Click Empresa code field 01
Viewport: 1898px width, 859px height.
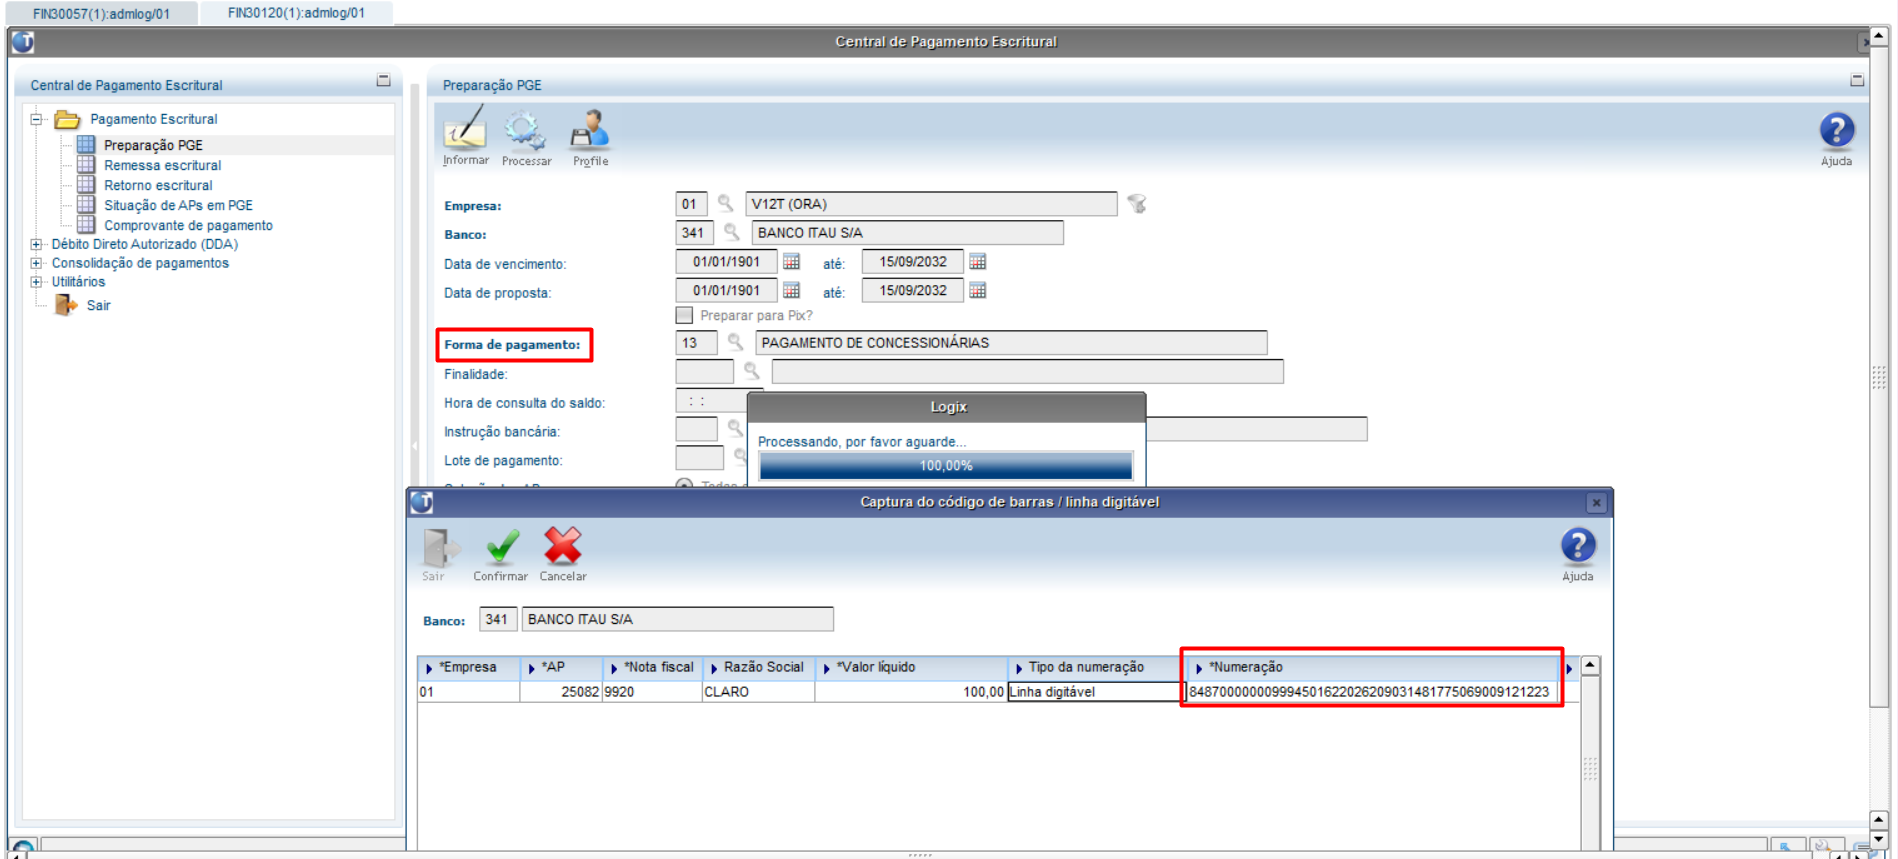pos(691,204)
